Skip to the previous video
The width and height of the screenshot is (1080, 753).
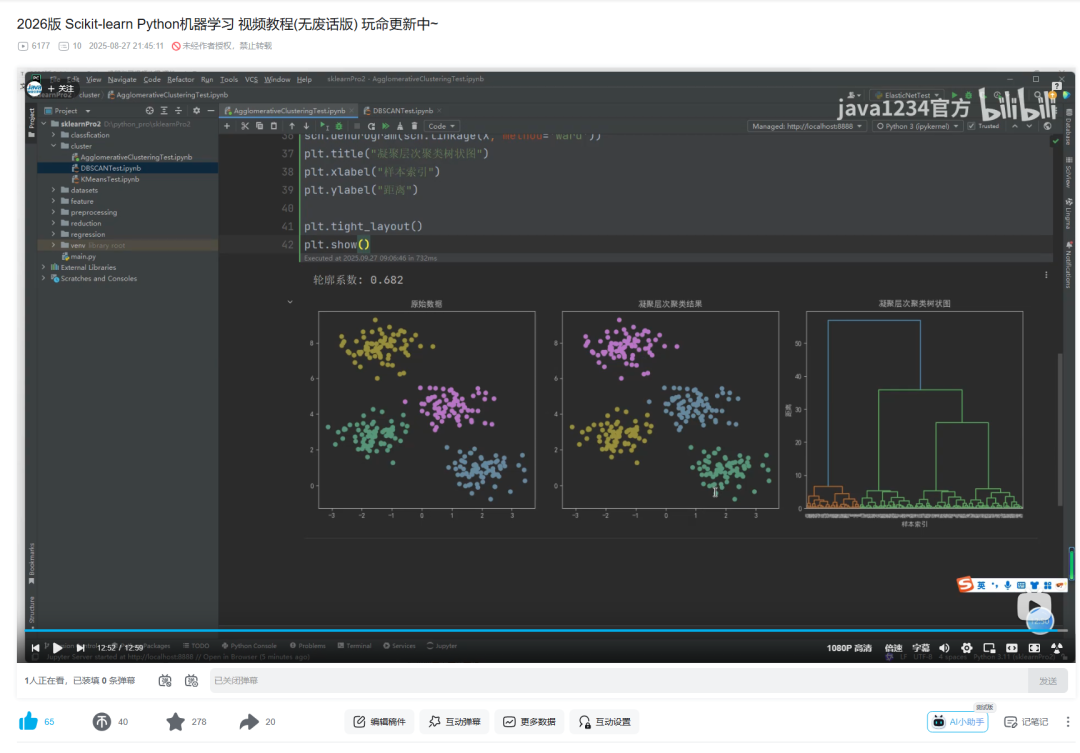(x=35, y=648)
